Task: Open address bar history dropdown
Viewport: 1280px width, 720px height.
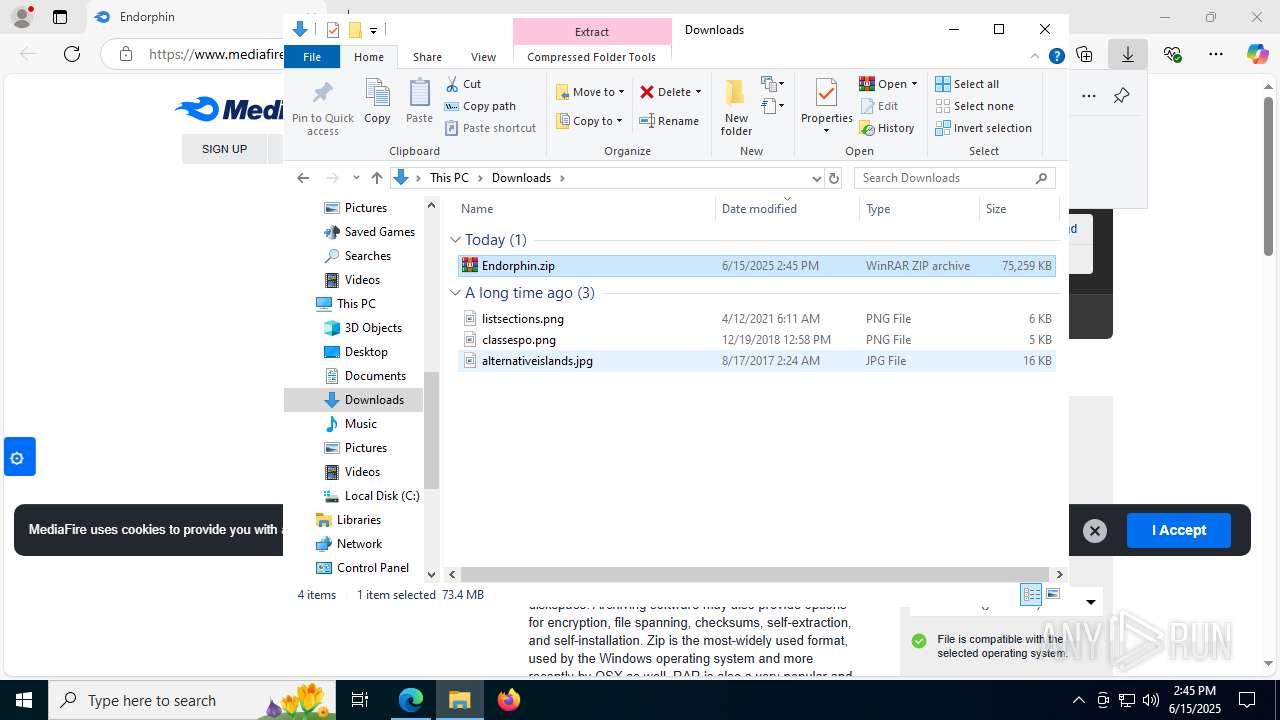Action: [x=816, y=178]
